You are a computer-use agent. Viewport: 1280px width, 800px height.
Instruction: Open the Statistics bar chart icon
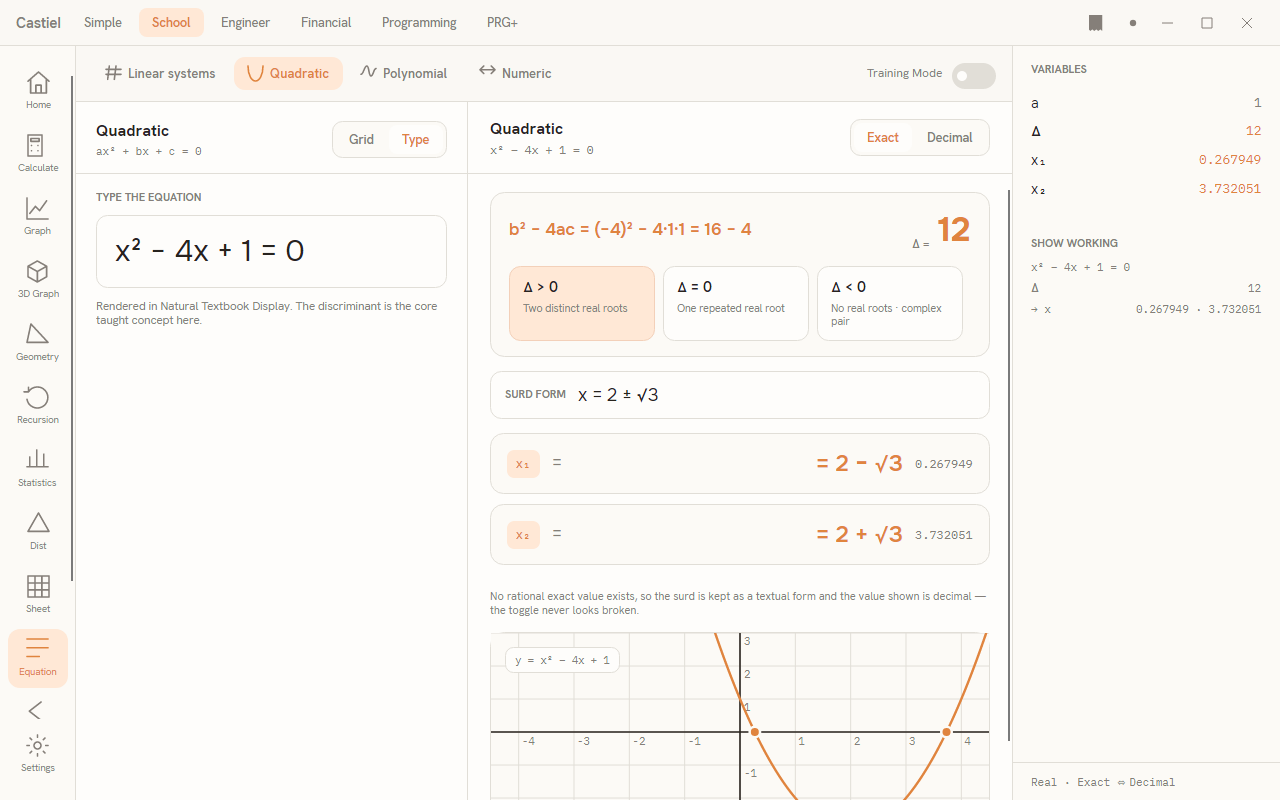point(38,468)
